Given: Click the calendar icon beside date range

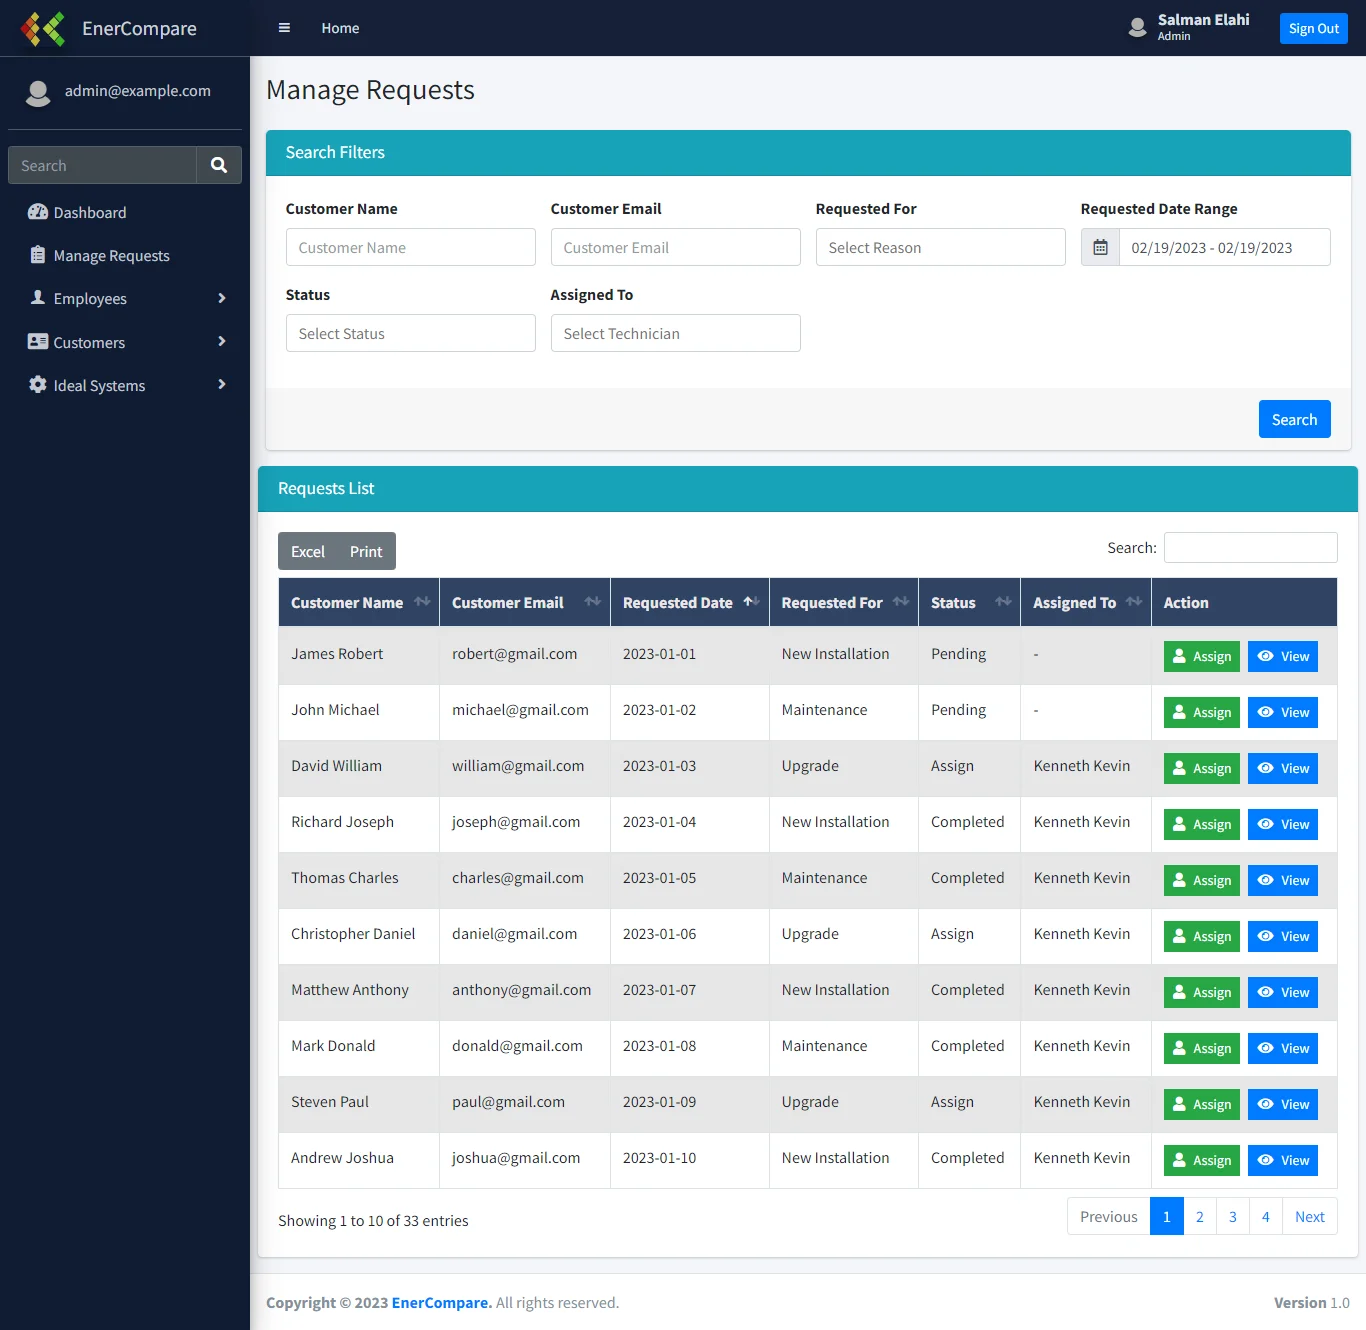Looking at the screenshot, I should click(1100, 247).
